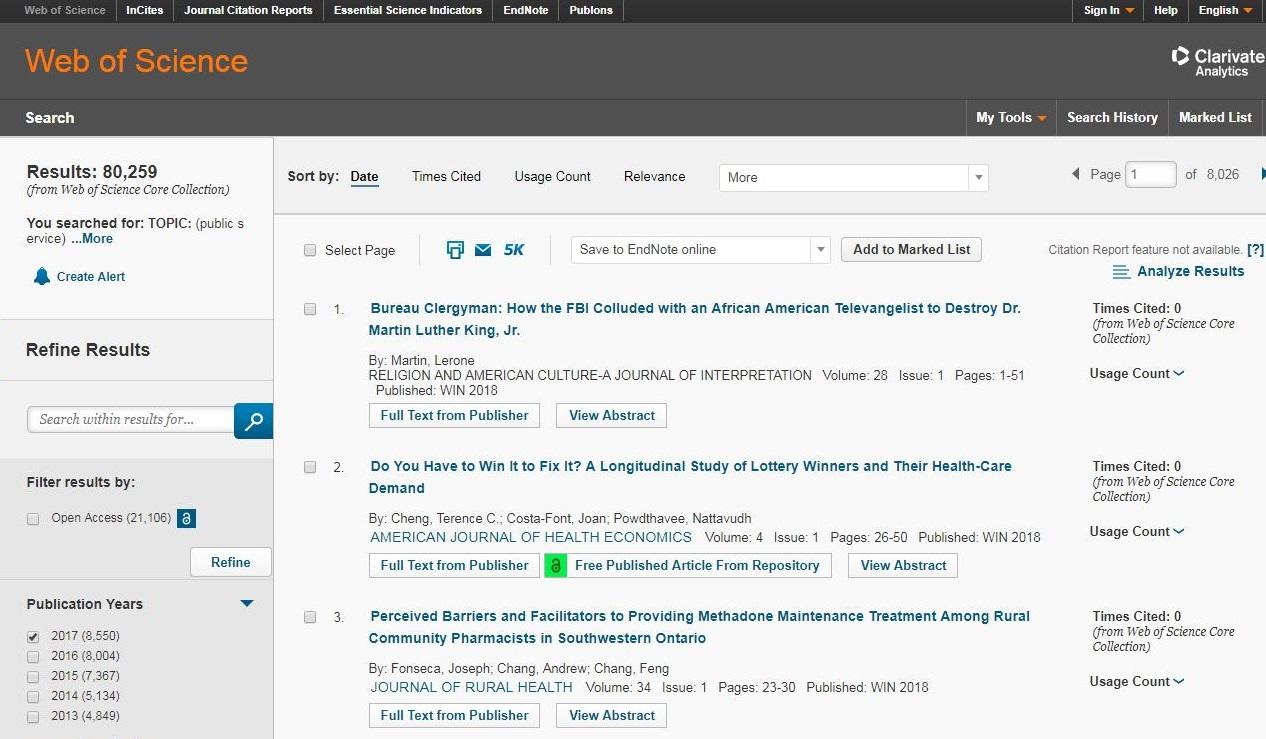Sort results by Relevance
Viewport: 1266px width, 739px height.
click(655, 177)
